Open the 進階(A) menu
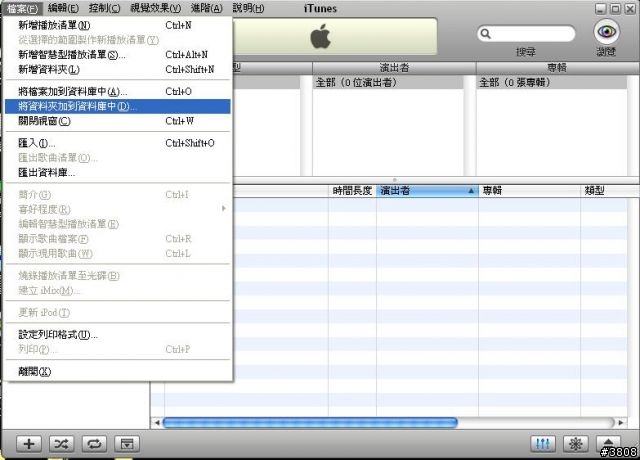 pos(207,8)
